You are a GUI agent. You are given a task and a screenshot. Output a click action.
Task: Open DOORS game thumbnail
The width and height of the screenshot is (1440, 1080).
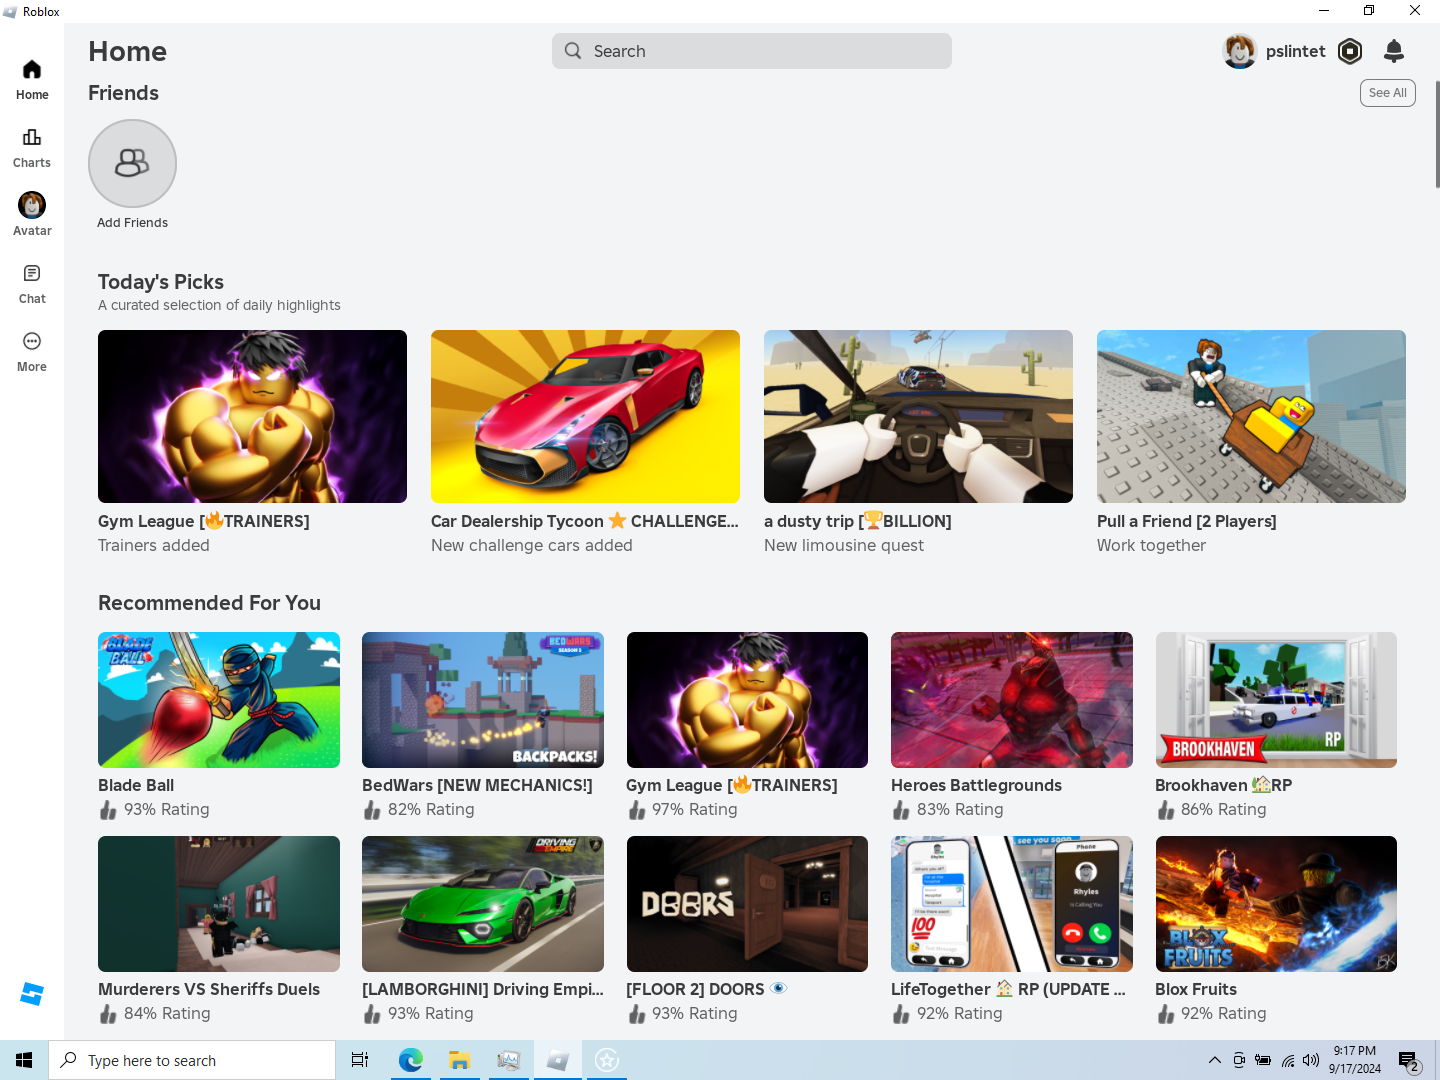[747, 904]
